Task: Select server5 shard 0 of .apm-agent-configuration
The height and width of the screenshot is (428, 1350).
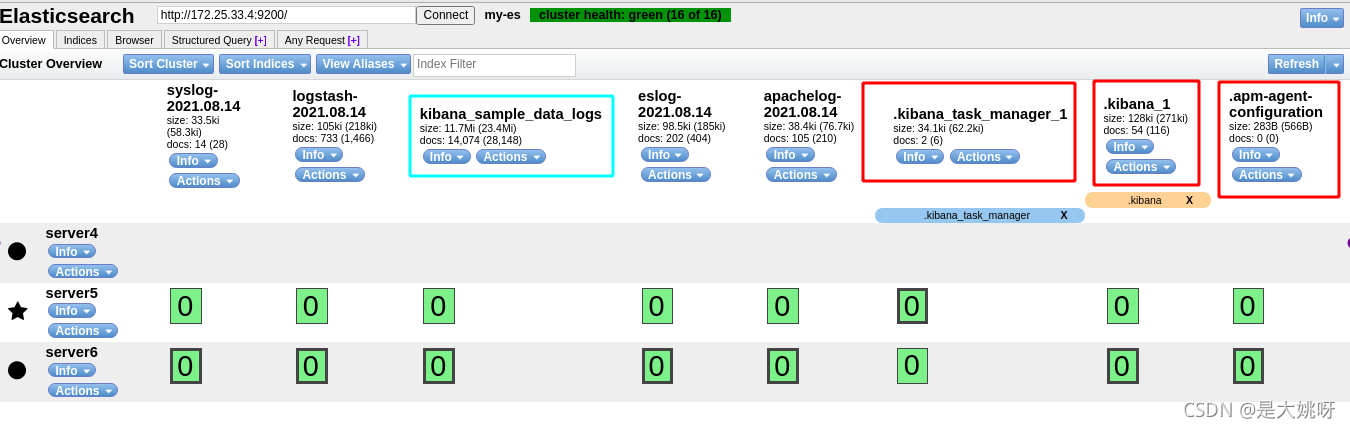Action: pos(1248,306)
